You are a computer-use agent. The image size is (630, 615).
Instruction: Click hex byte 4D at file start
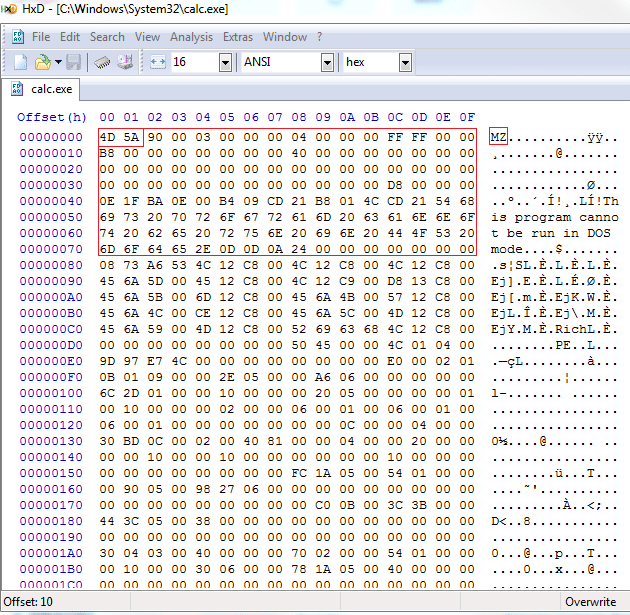click(x=107, y=137)
